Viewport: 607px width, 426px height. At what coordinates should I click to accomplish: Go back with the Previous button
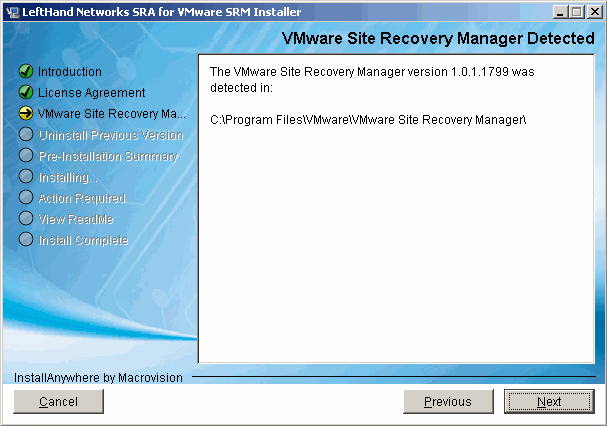[447, 402]
